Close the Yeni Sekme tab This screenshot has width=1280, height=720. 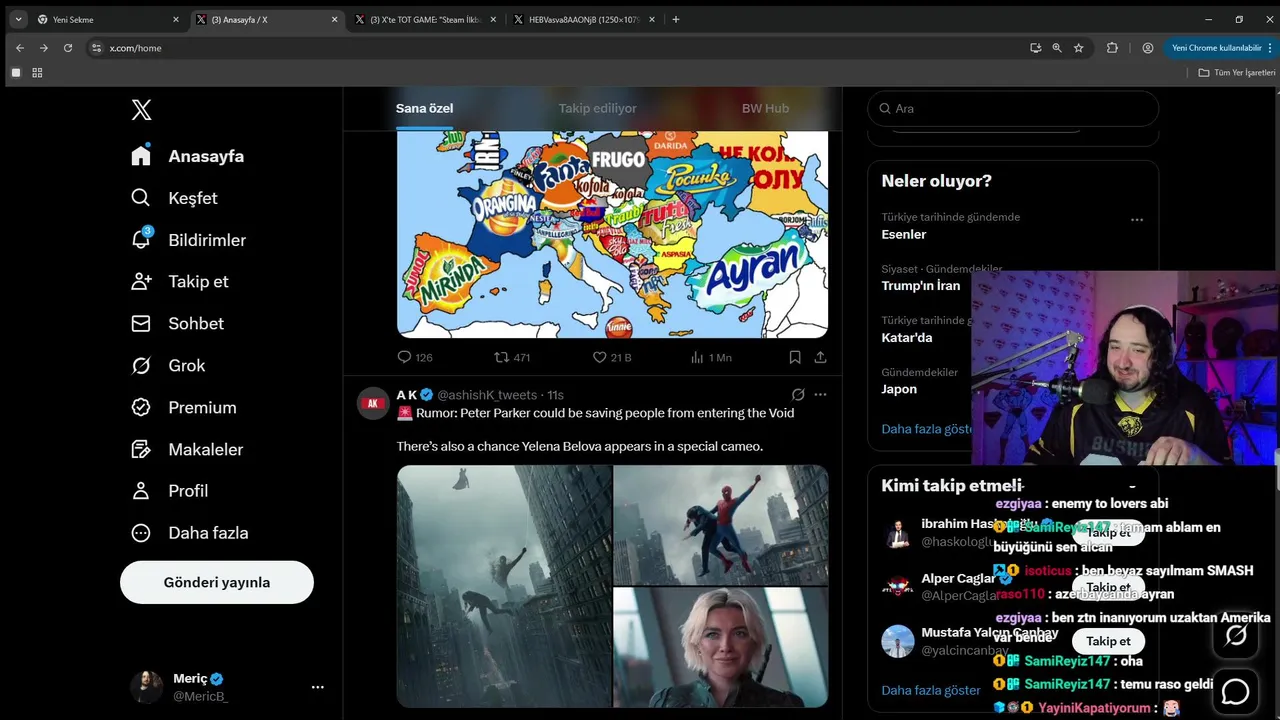click(176, 19)
